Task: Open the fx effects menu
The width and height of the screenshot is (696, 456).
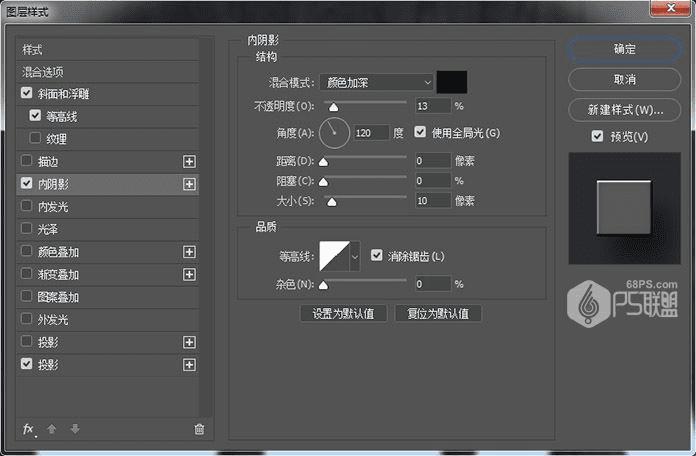Action: click(28, 429)
